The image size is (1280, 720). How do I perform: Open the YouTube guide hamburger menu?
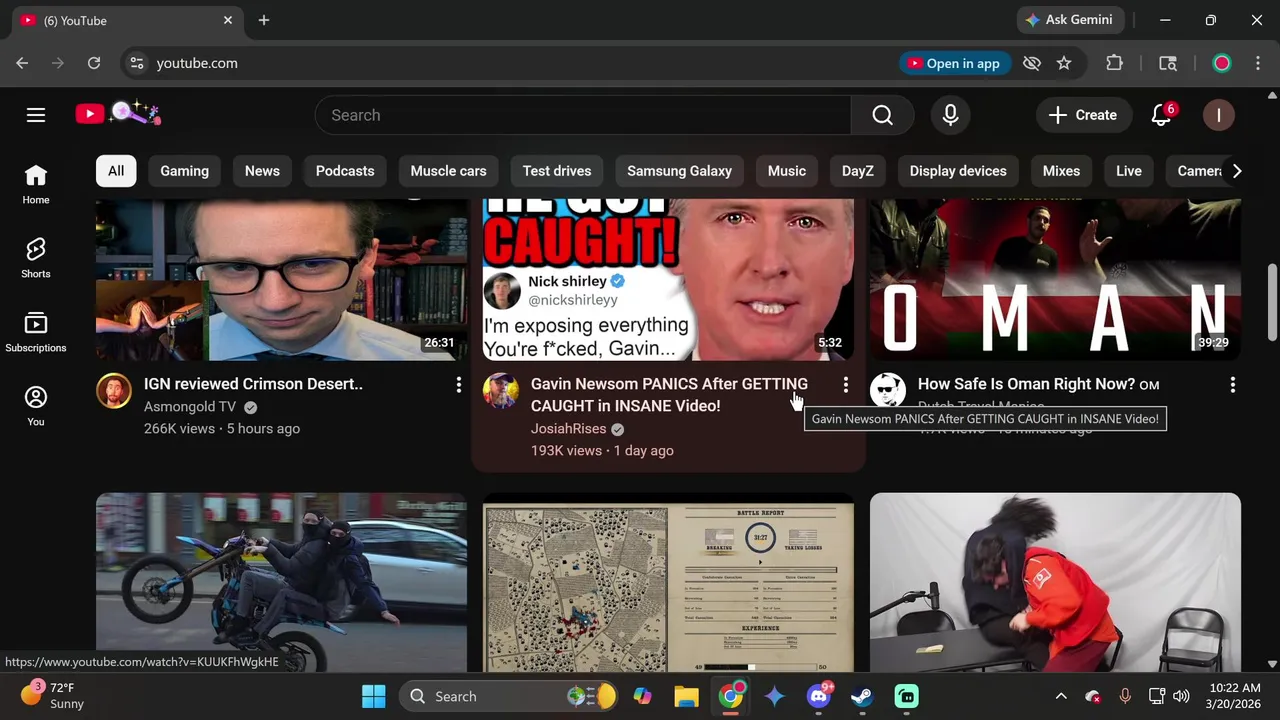tap(36, 115)
